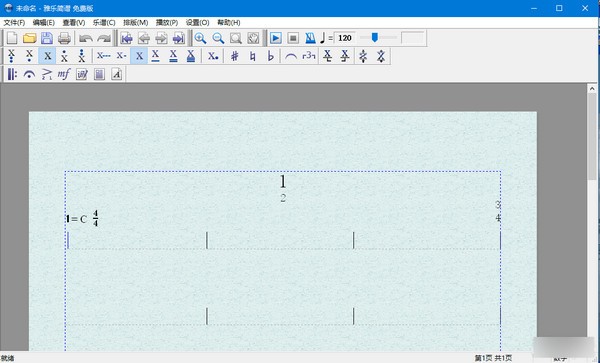Choose eighth note with single underline
600x363 pixels.
tap(155, 56)
